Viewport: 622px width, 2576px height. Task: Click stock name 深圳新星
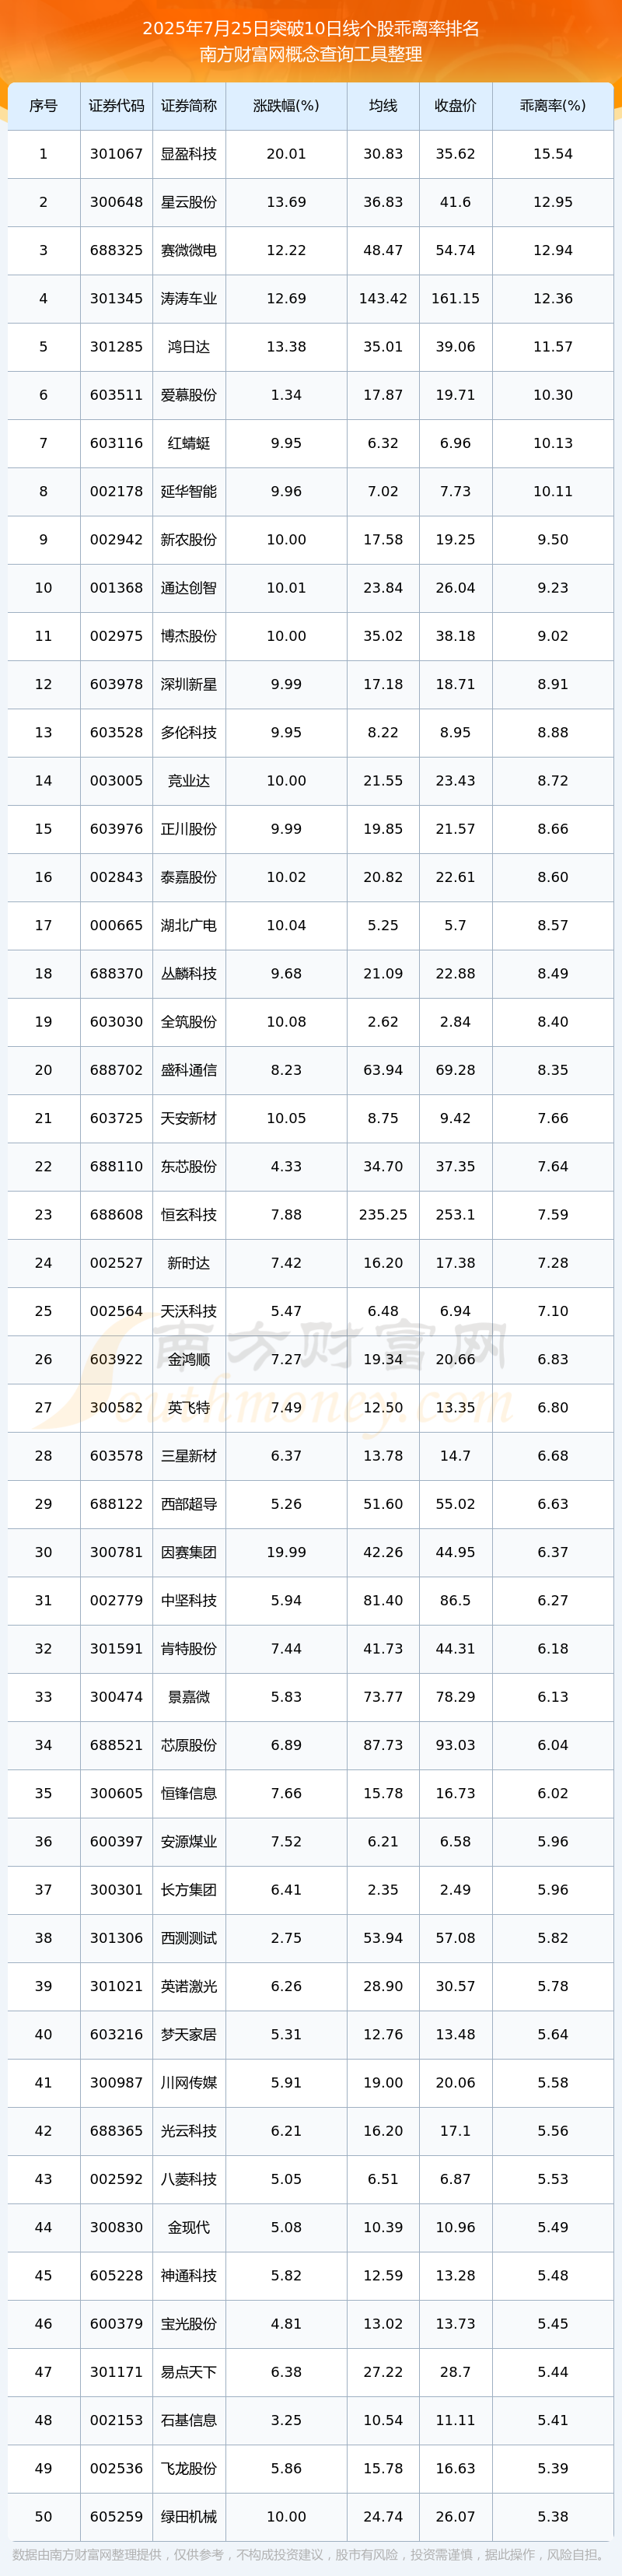[x=189, y=684]
